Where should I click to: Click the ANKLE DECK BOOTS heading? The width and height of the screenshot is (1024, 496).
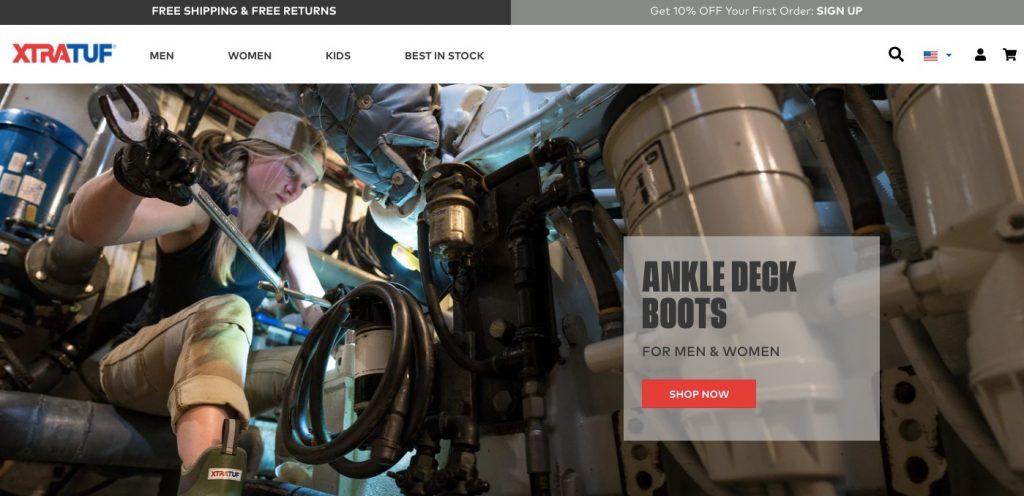pyautogui.click(x=719, y=295)
